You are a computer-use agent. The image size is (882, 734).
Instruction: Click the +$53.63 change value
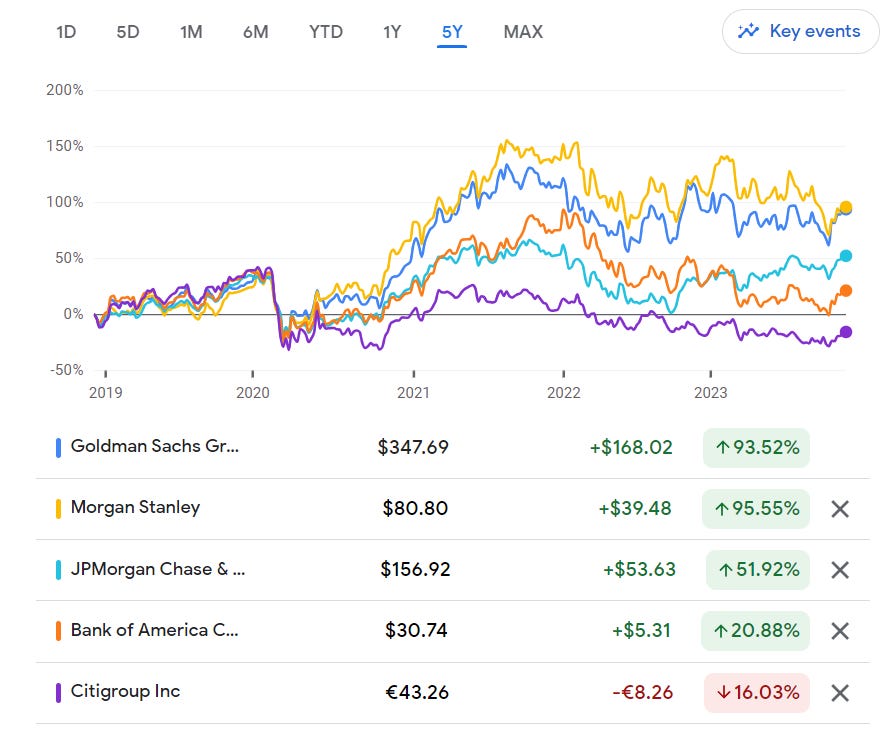point(638,569)
